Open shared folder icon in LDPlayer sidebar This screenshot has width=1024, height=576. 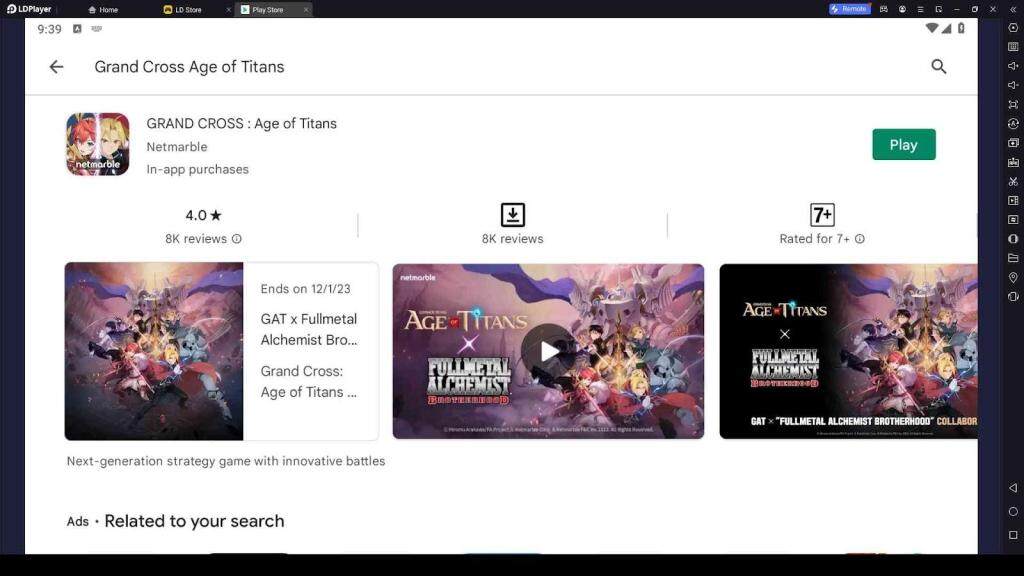coord(1013,258)
